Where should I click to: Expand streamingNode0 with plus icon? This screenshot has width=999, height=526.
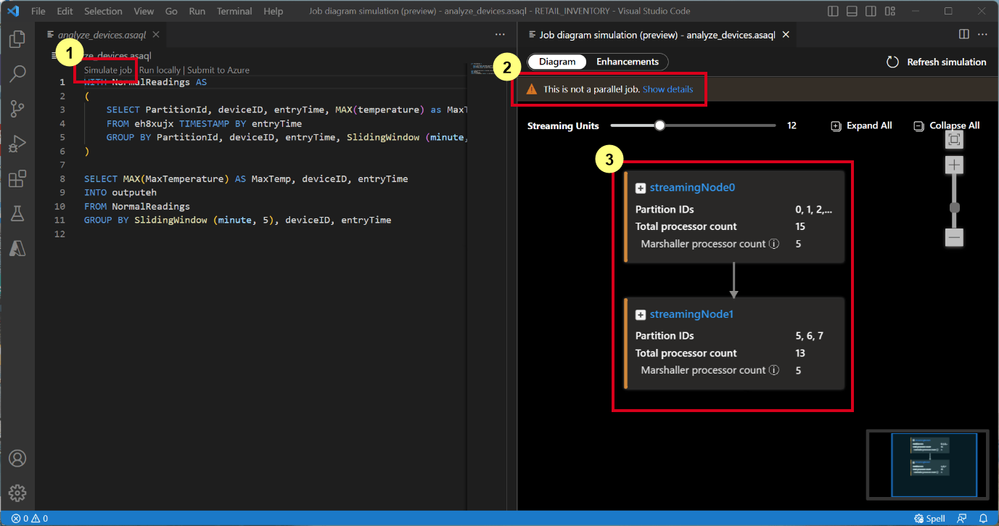point(640,188)
